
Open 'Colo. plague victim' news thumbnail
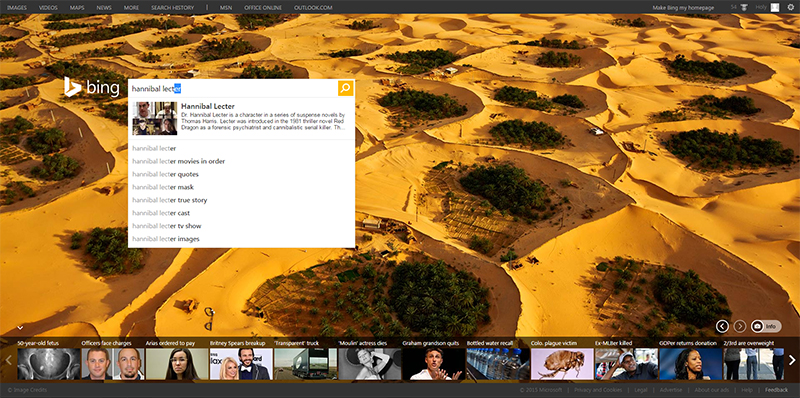tap(562, 363)
